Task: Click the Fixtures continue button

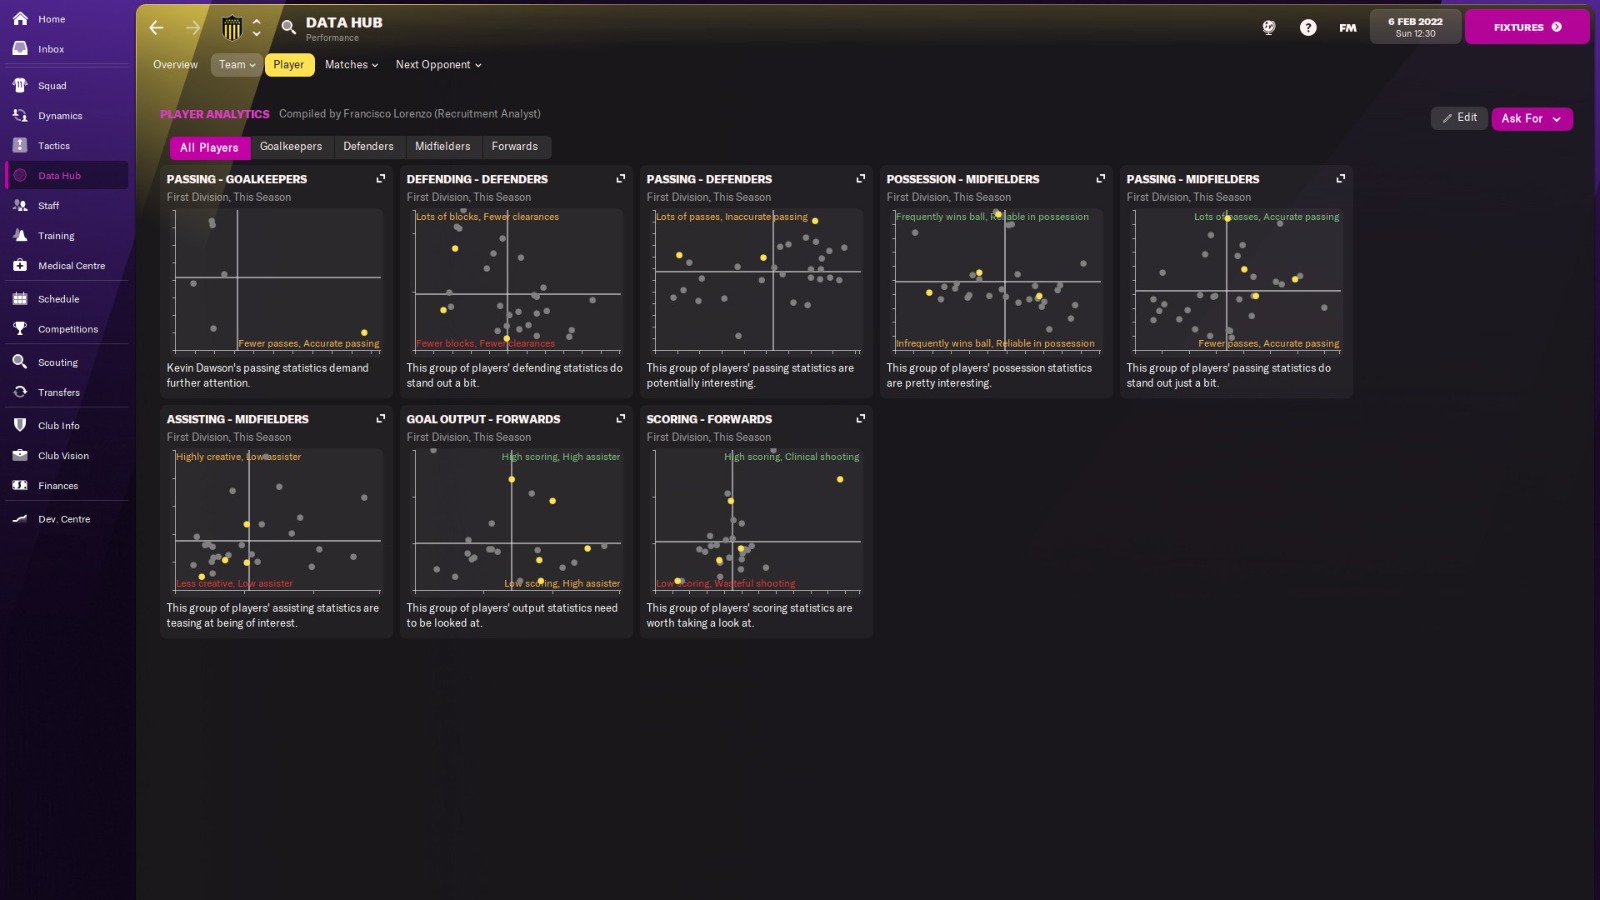Action: (x=1527, y=26)
